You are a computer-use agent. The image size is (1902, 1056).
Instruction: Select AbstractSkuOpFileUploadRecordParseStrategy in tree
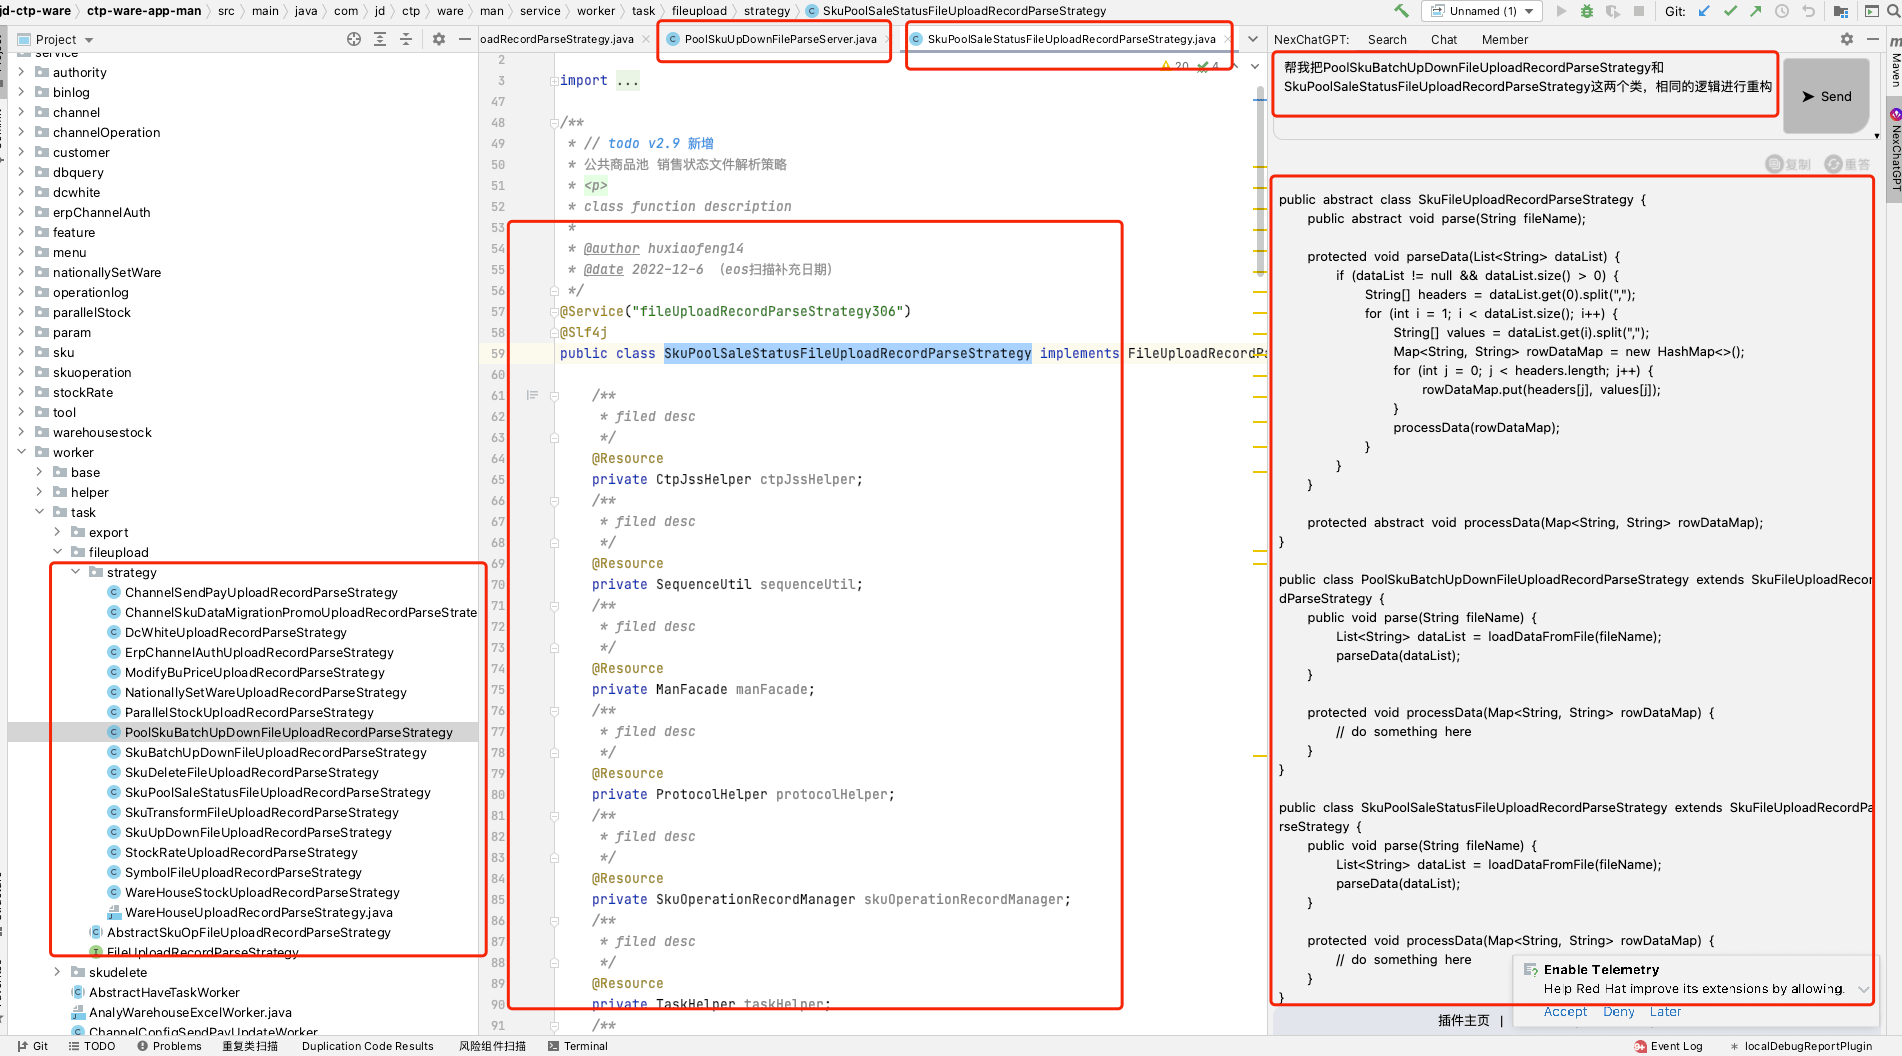[x=248, y=932]
